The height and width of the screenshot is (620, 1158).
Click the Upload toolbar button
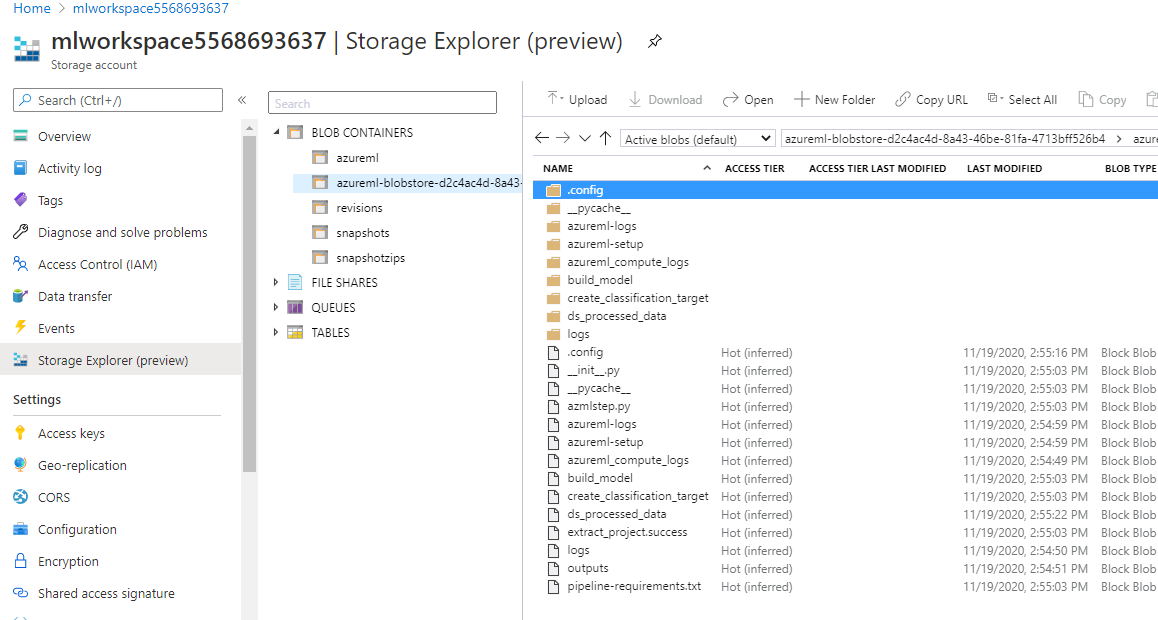coord(578,100)
